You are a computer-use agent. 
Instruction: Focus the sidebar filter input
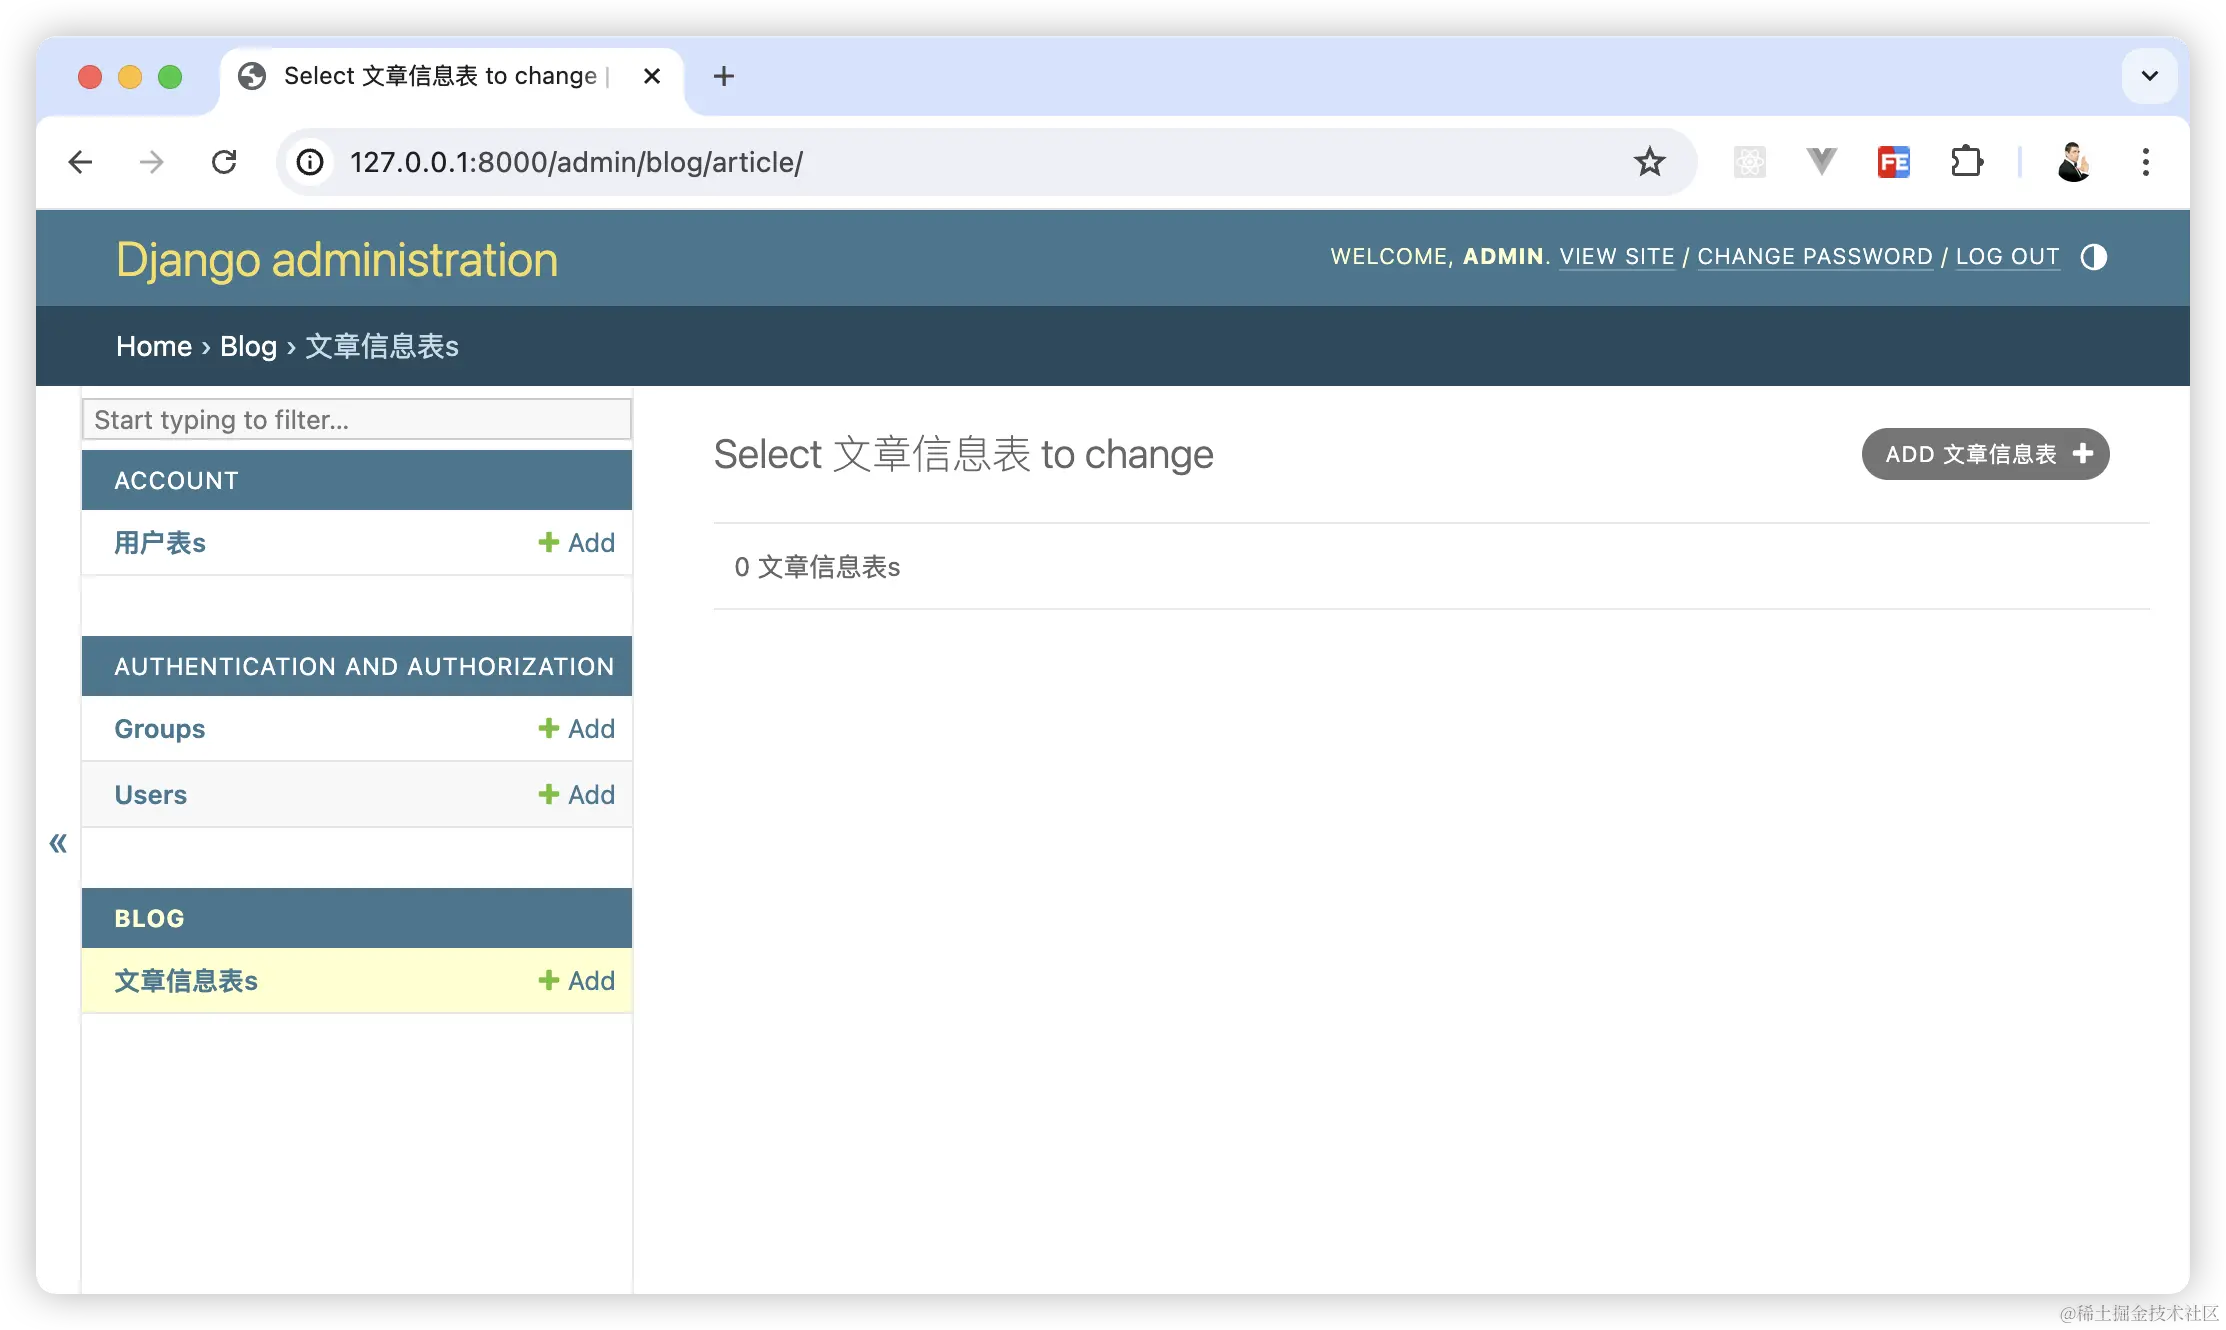(356, 420)
